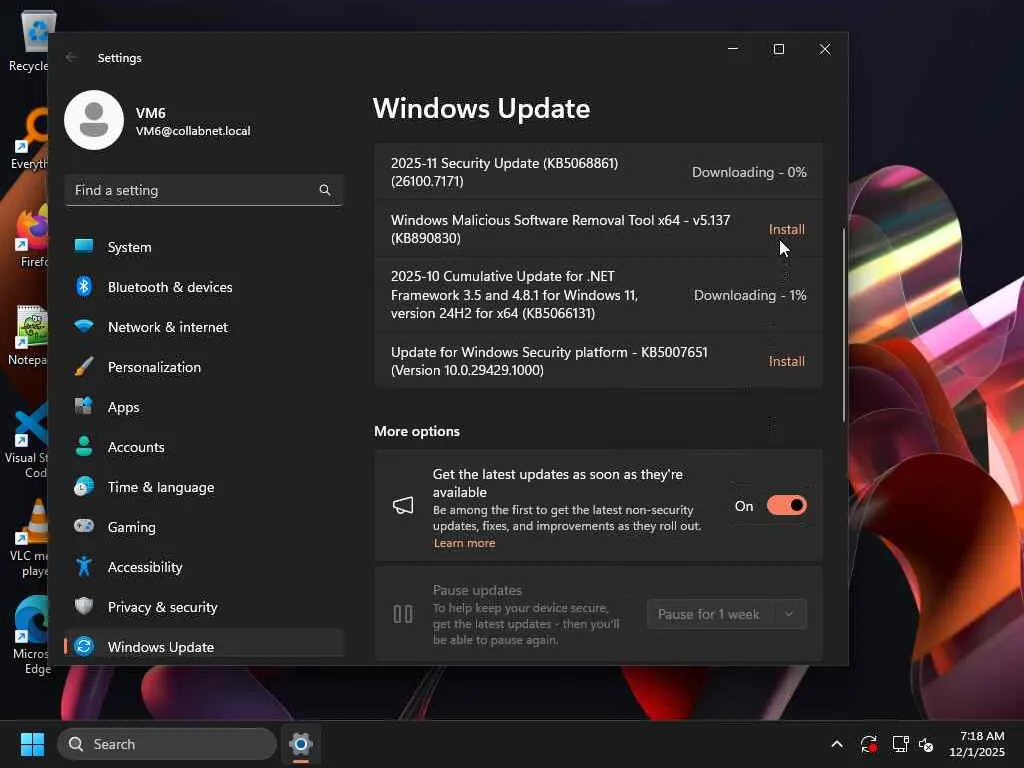Click the Privacy & security shield icon
The height and width of the screenshot is (768, 1024).
pos(84,606)
